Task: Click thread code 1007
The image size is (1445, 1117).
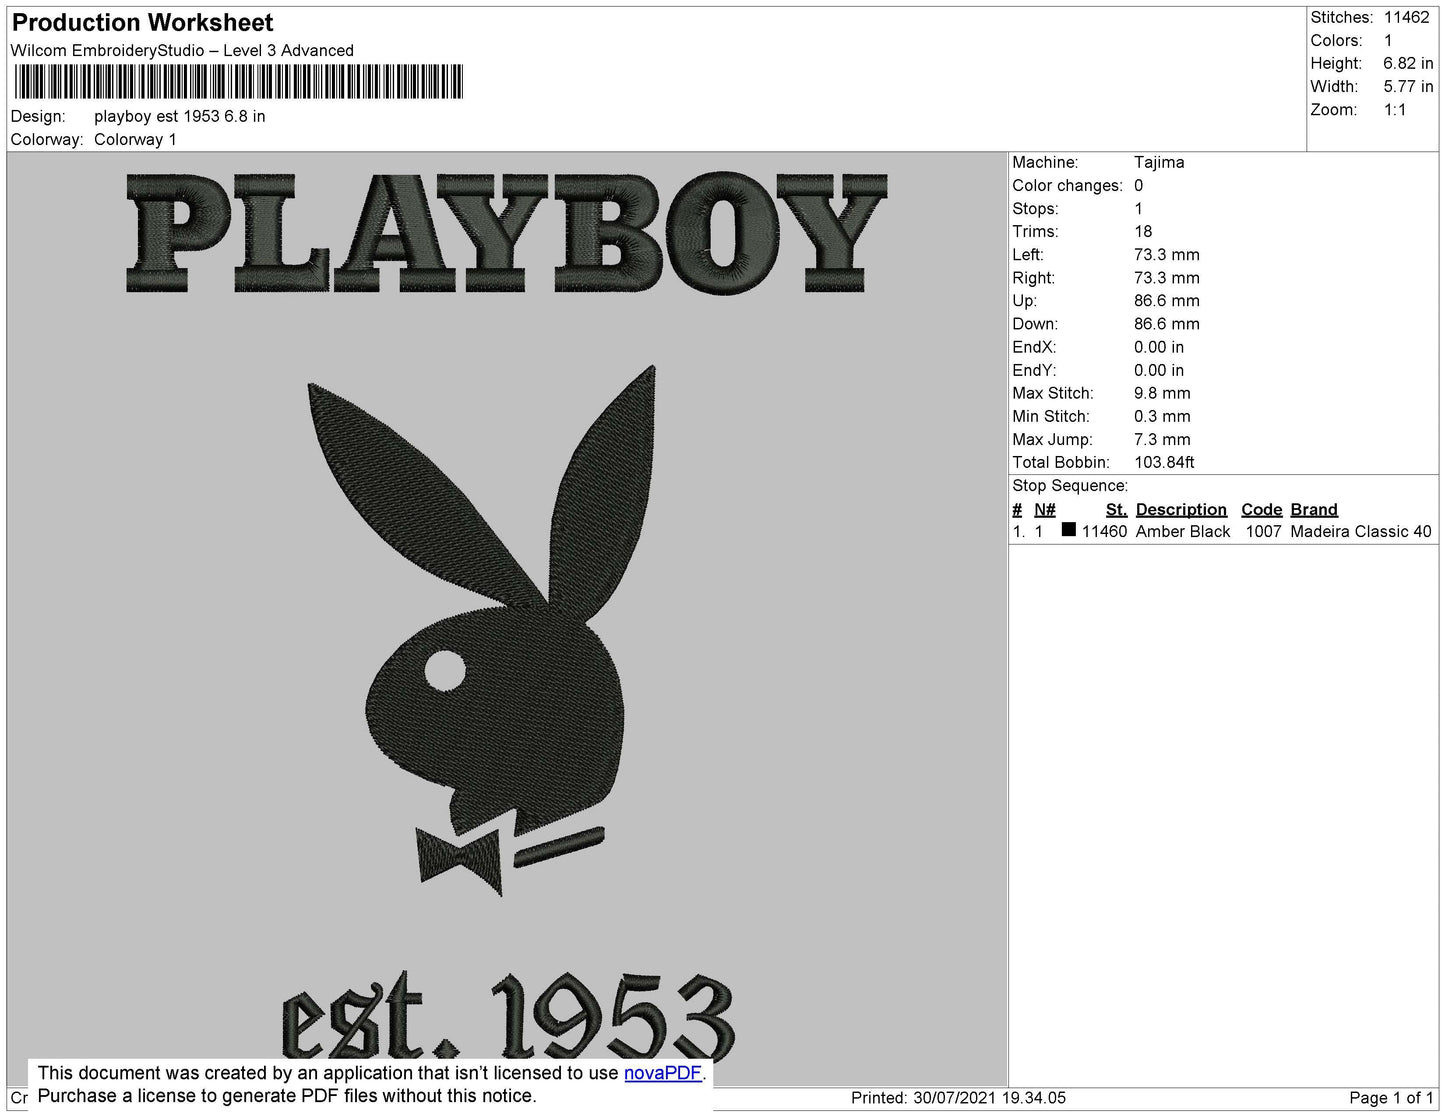Action: coord(1263,531)
